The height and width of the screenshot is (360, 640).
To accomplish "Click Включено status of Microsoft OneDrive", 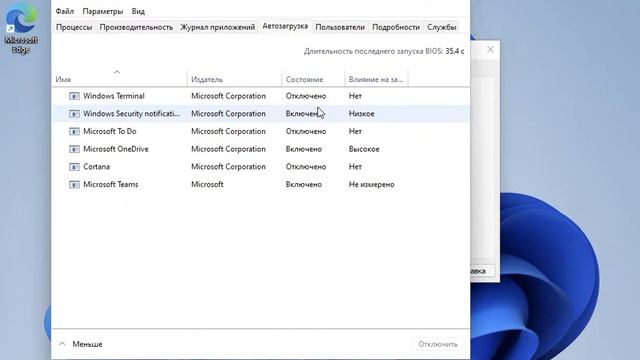I will pyautogui.click(x=304, y=149).
